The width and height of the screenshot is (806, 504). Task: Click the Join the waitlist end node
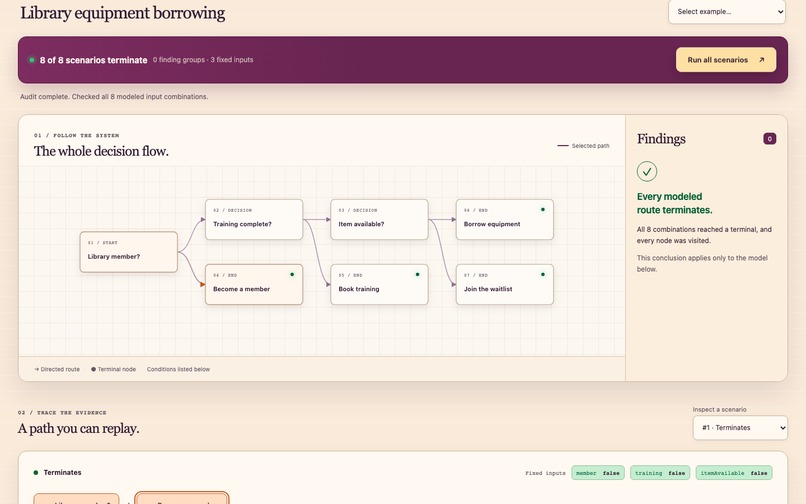click(x=505, y=284)
